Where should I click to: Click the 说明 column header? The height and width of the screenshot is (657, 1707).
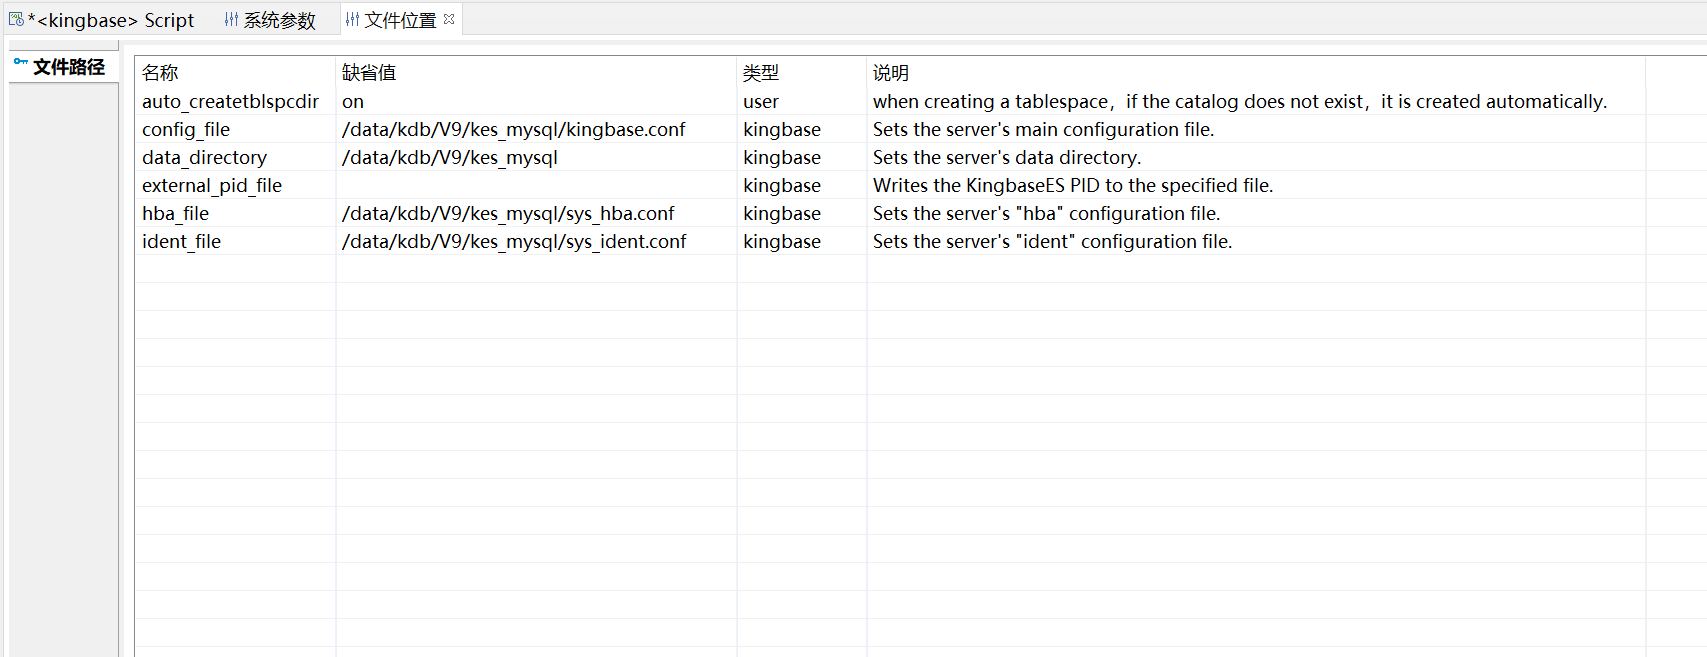coord(890,73)
